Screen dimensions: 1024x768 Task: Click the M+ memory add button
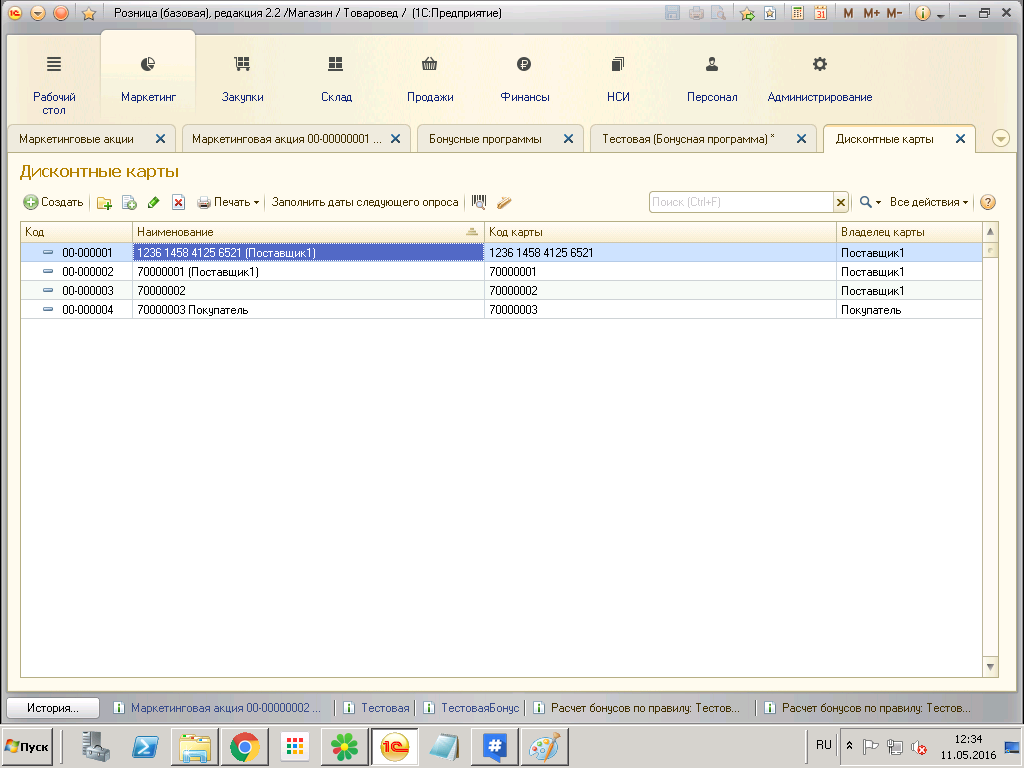(x=871, y=13)
